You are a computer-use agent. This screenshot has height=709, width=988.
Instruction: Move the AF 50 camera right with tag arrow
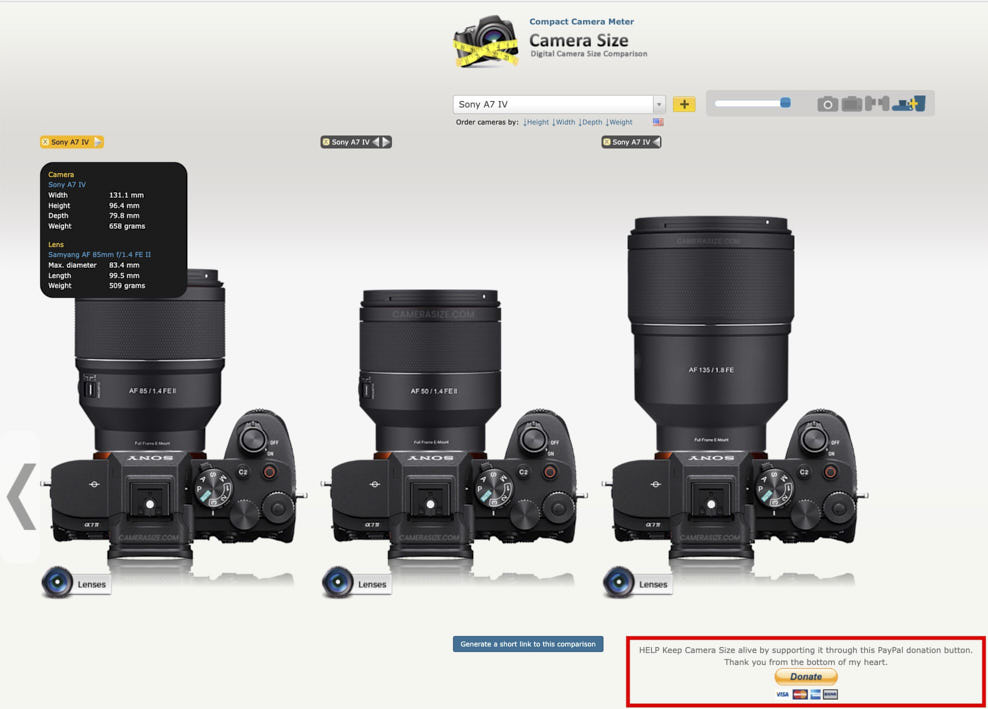click(386, 142)
